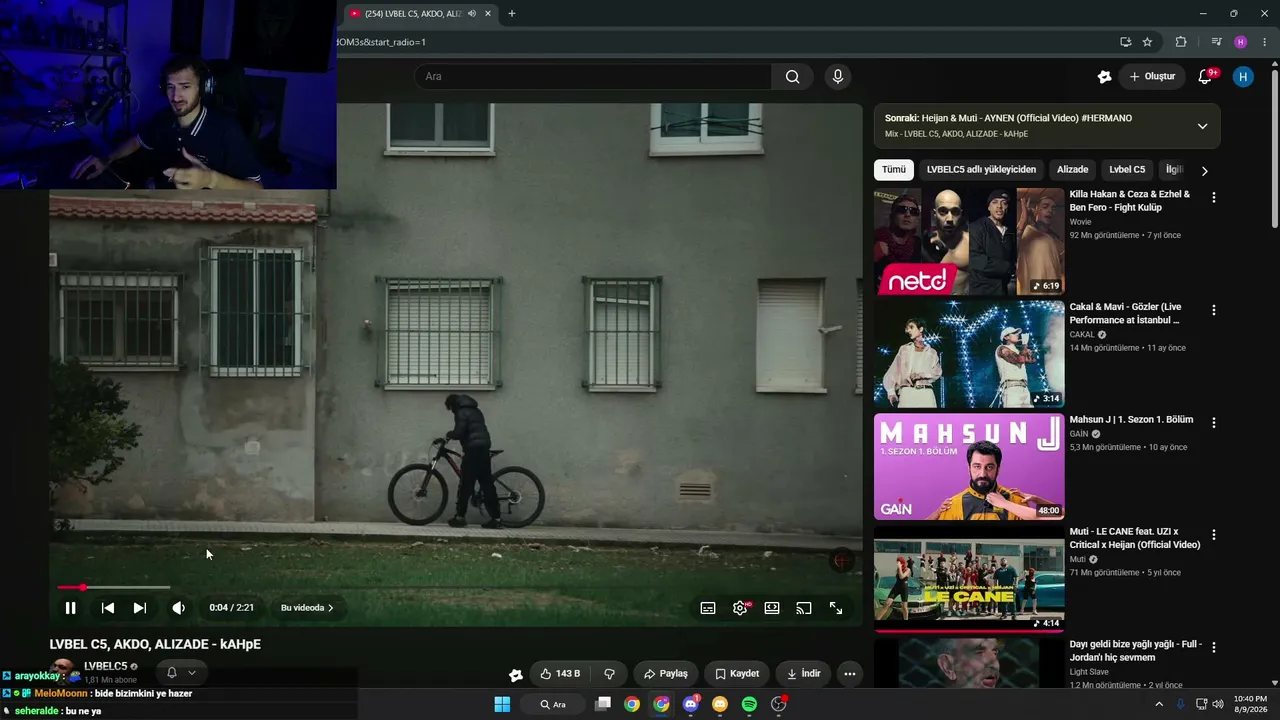The width and height of the screenshot is (1280, 720).
Task: Open options for Mahsun J video
Action: (x=1214, y=423)
